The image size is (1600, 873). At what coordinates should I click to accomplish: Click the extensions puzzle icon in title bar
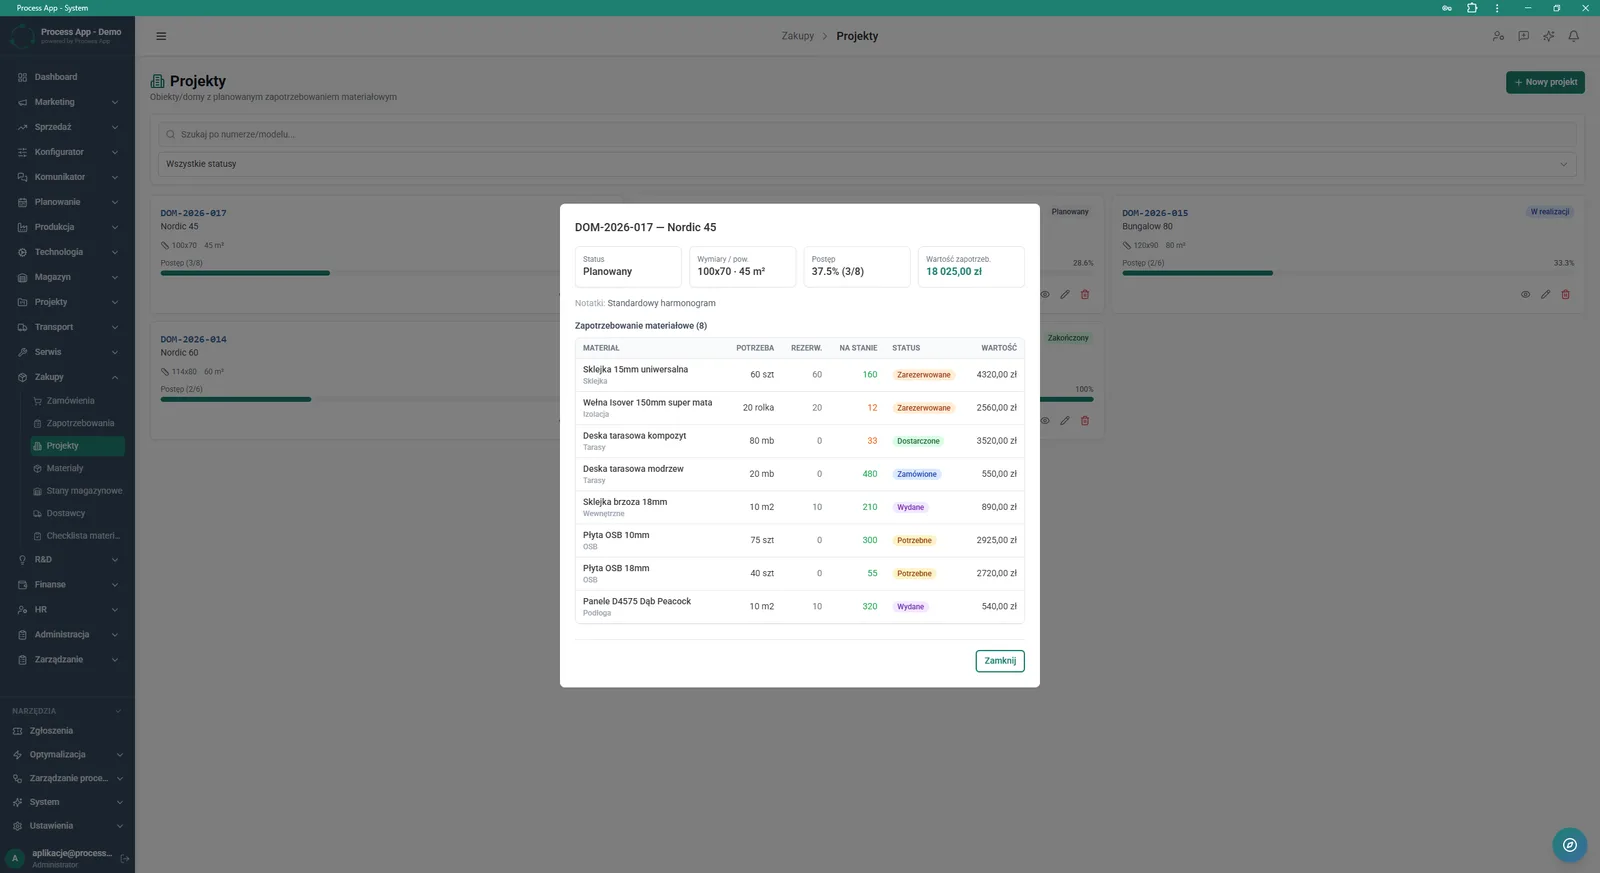tap(1472, 8)
